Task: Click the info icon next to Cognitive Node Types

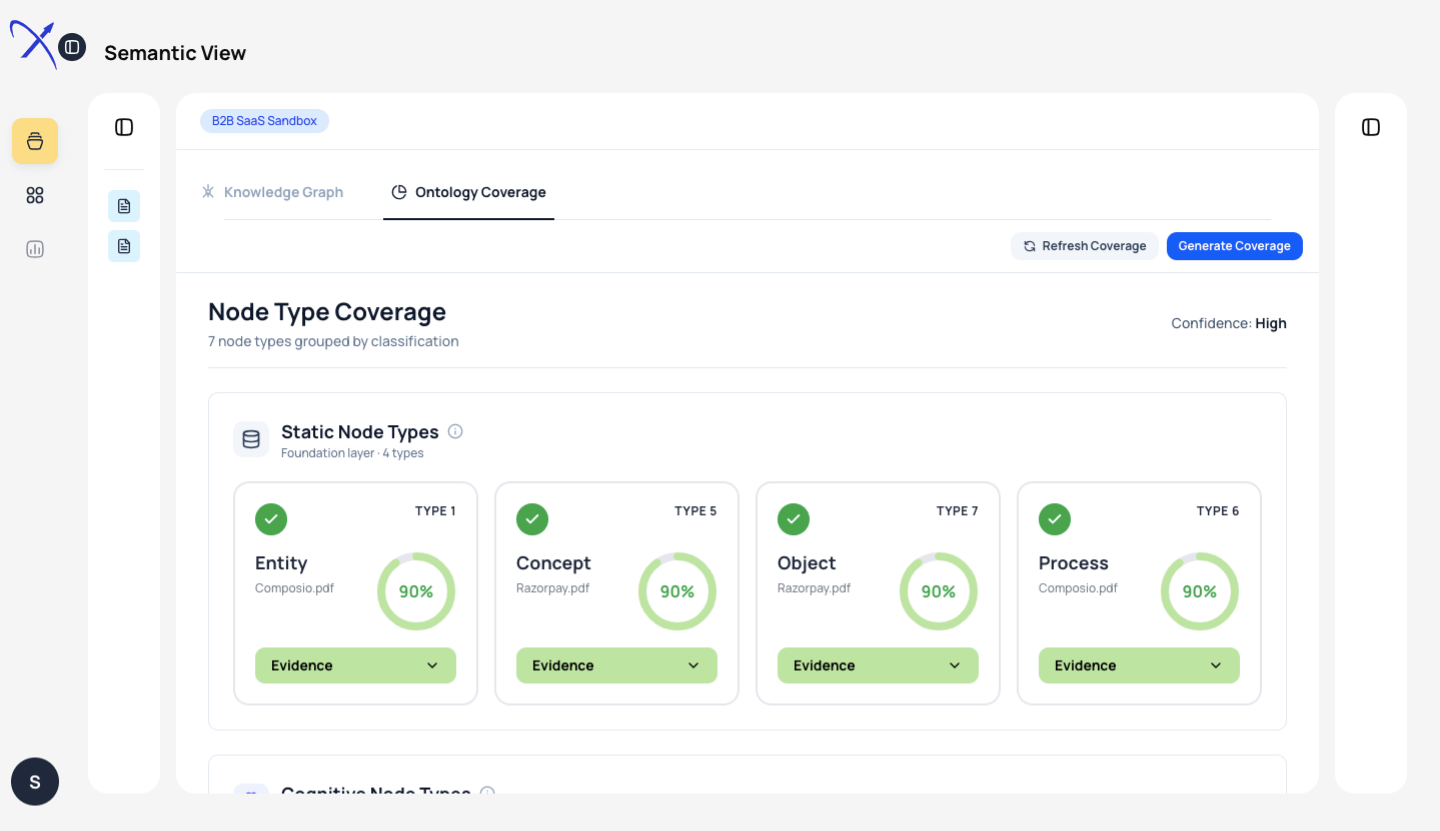Action: click(487, 793)
